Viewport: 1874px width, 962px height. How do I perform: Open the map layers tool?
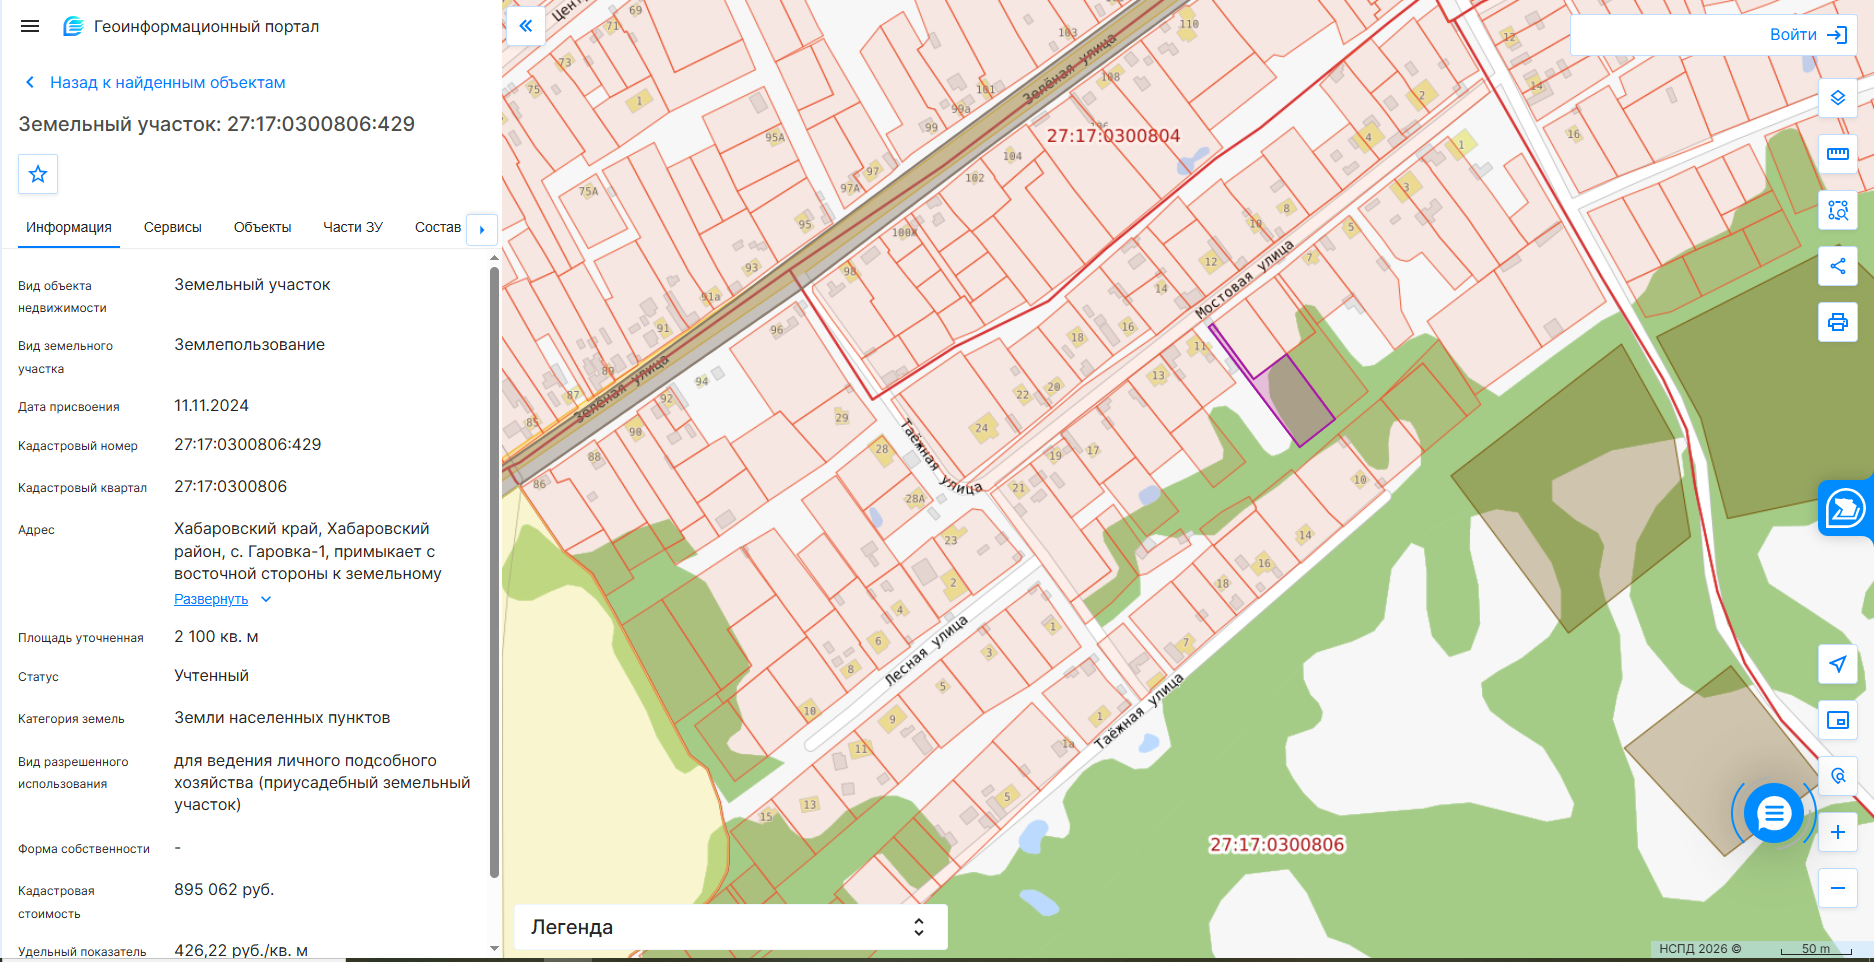(x=1837, y=98)
